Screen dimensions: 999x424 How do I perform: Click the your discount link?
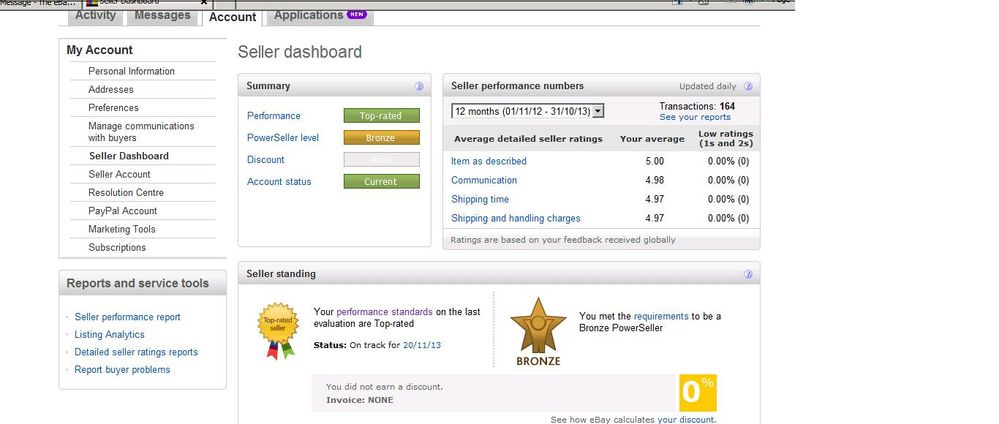[x=686, y=420]
